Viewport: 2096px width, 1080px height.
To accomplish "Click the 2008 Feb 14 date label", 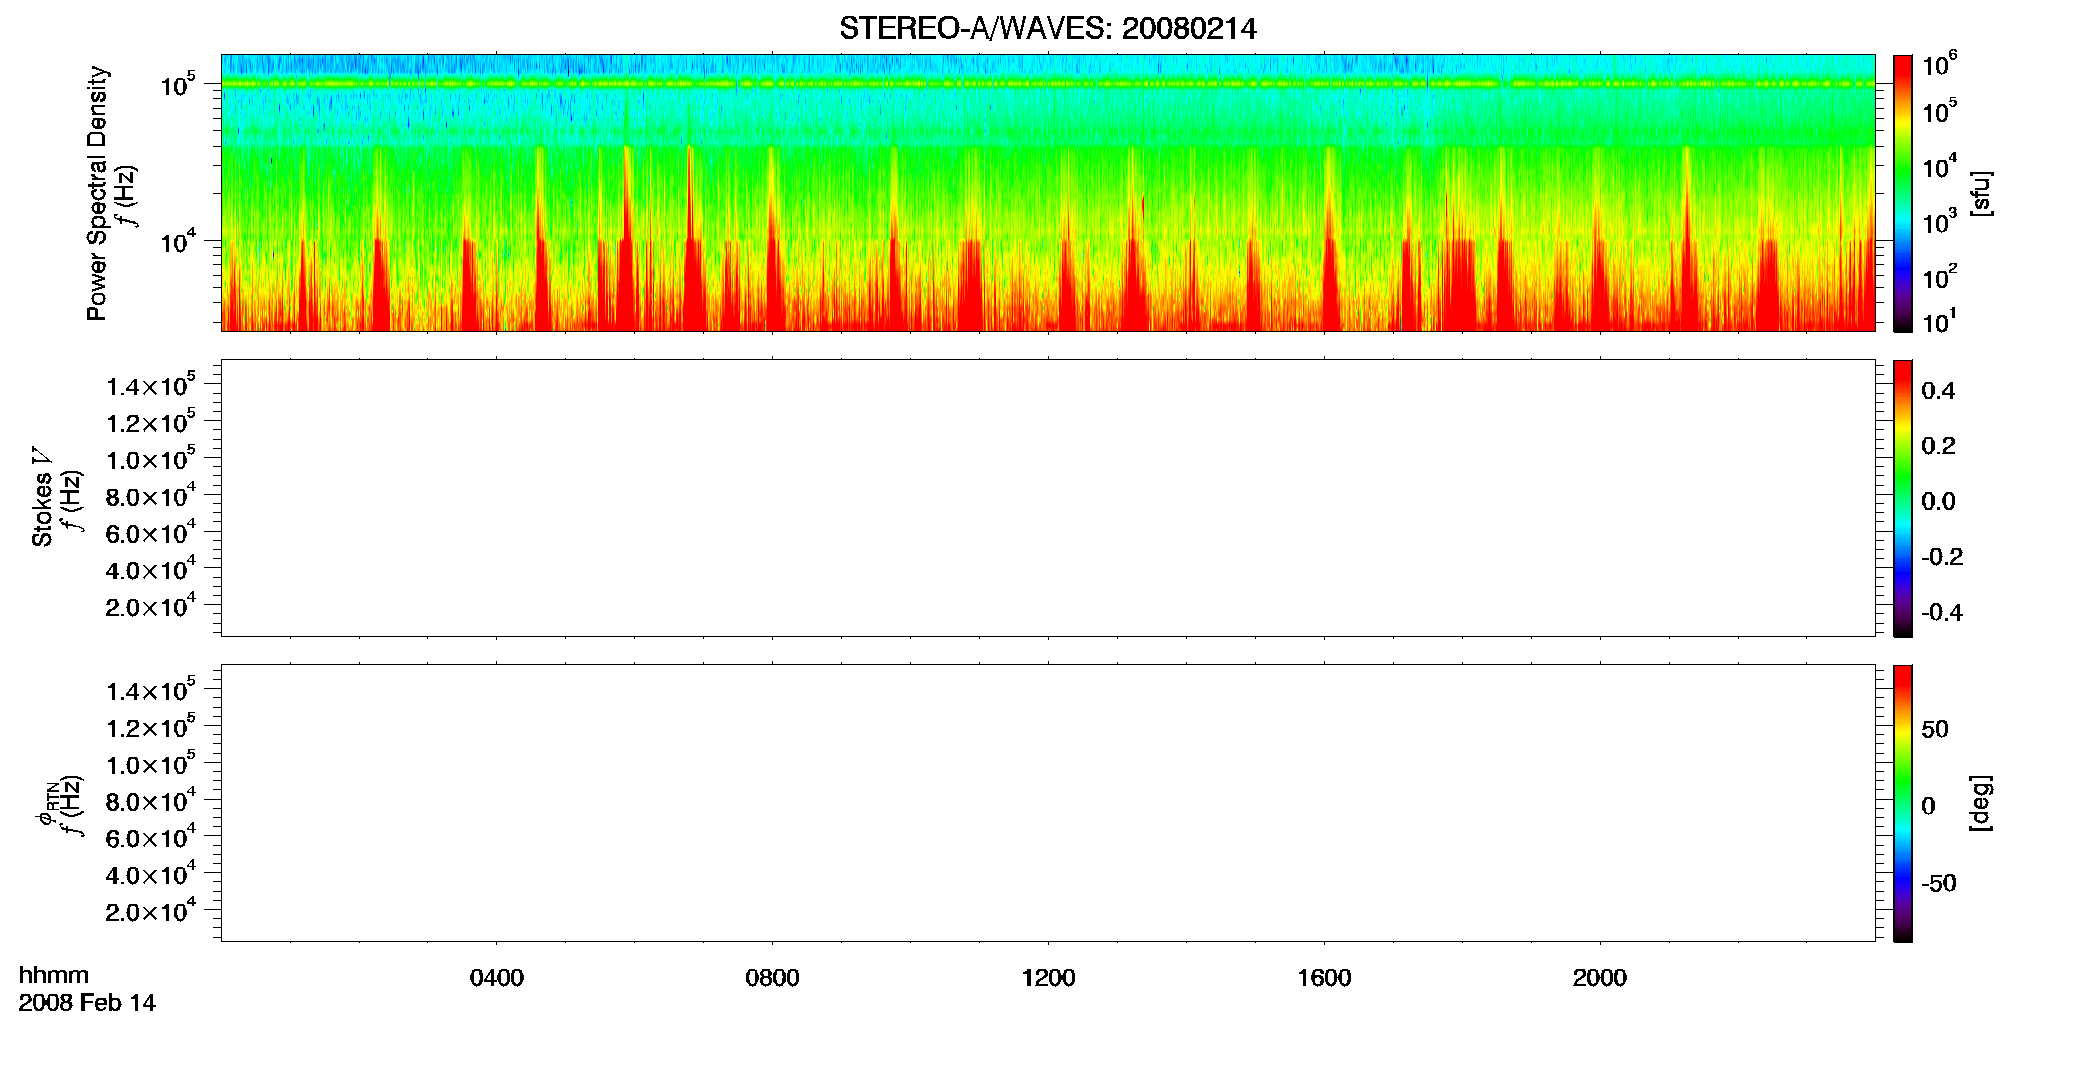I will pyautogui.click(x=87, y=1003).
